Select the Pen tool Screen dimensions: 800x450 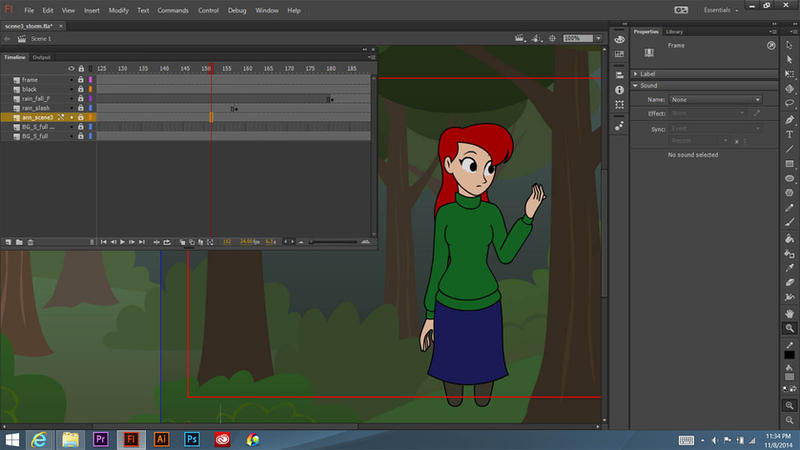(x=789, y=120)
